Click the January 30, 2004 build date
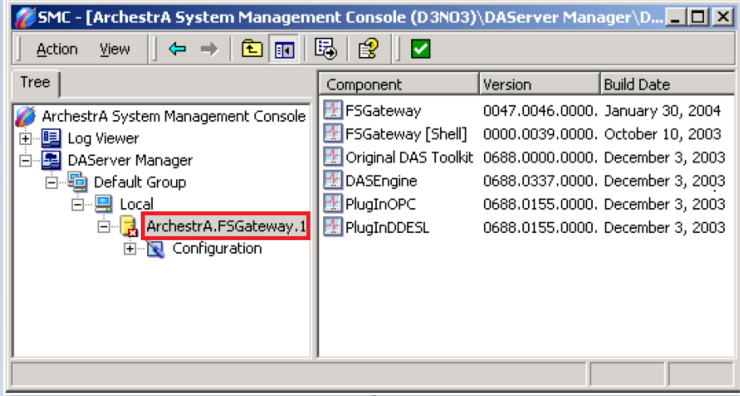740x396 pixels. (662, 111)
